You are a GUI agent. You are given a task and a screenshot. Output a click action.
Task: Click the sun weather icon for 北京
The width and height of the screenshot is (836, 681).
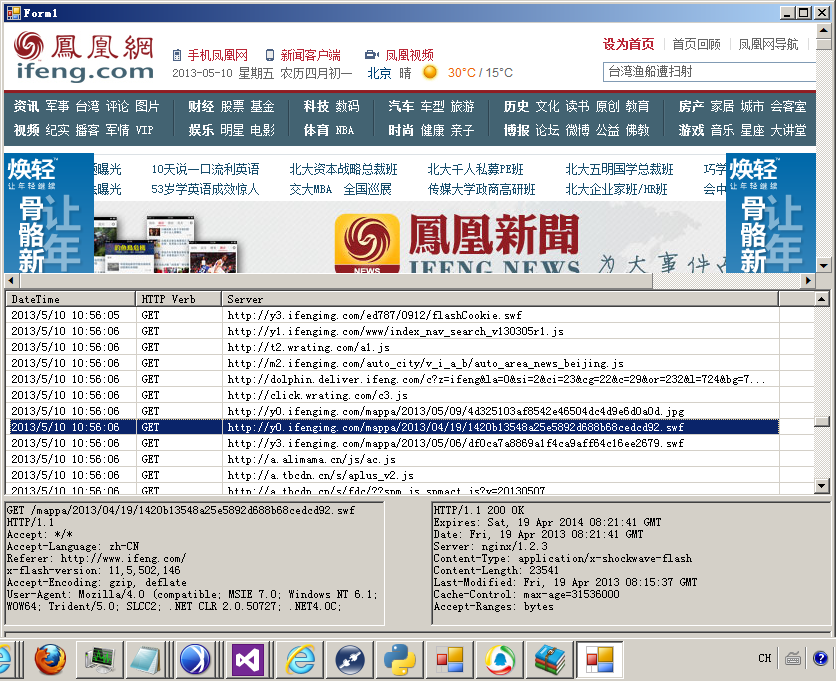tap(430, 73)
